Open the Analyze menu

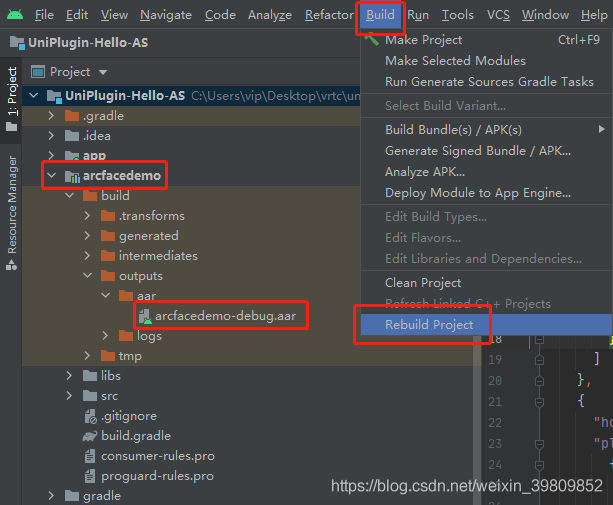pyautogui.click(x=270, y=15)
